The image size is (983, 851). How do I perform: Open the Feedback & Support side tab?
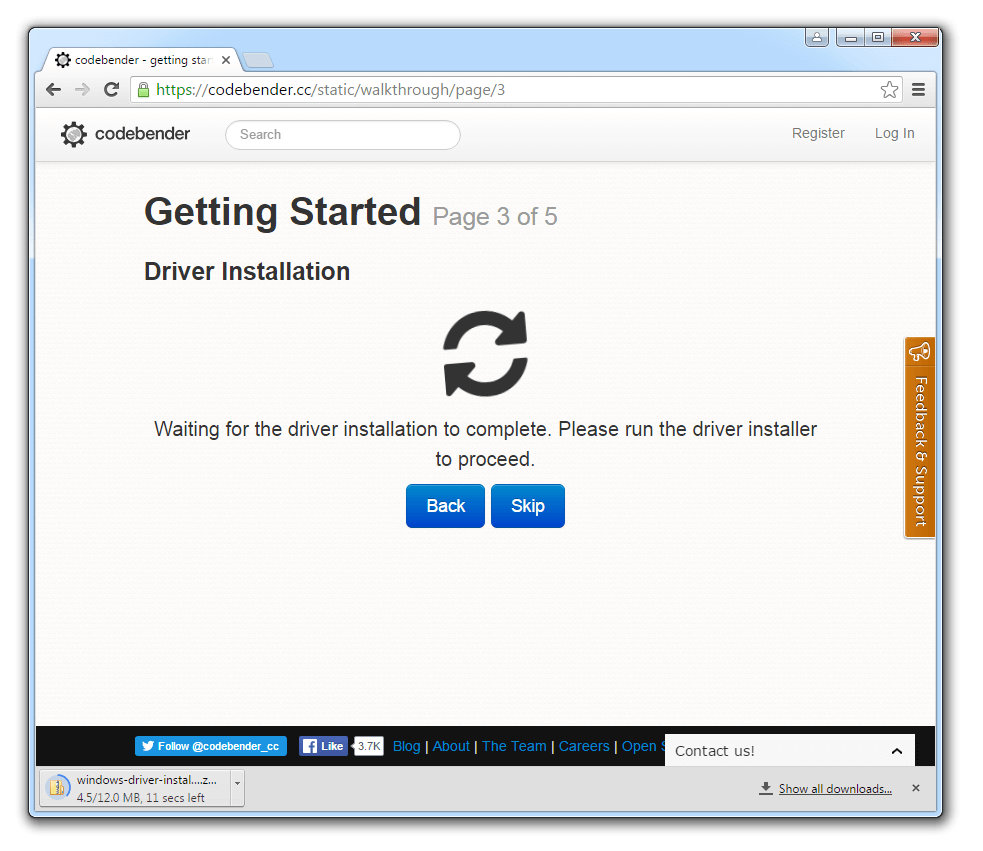point(920,438)
